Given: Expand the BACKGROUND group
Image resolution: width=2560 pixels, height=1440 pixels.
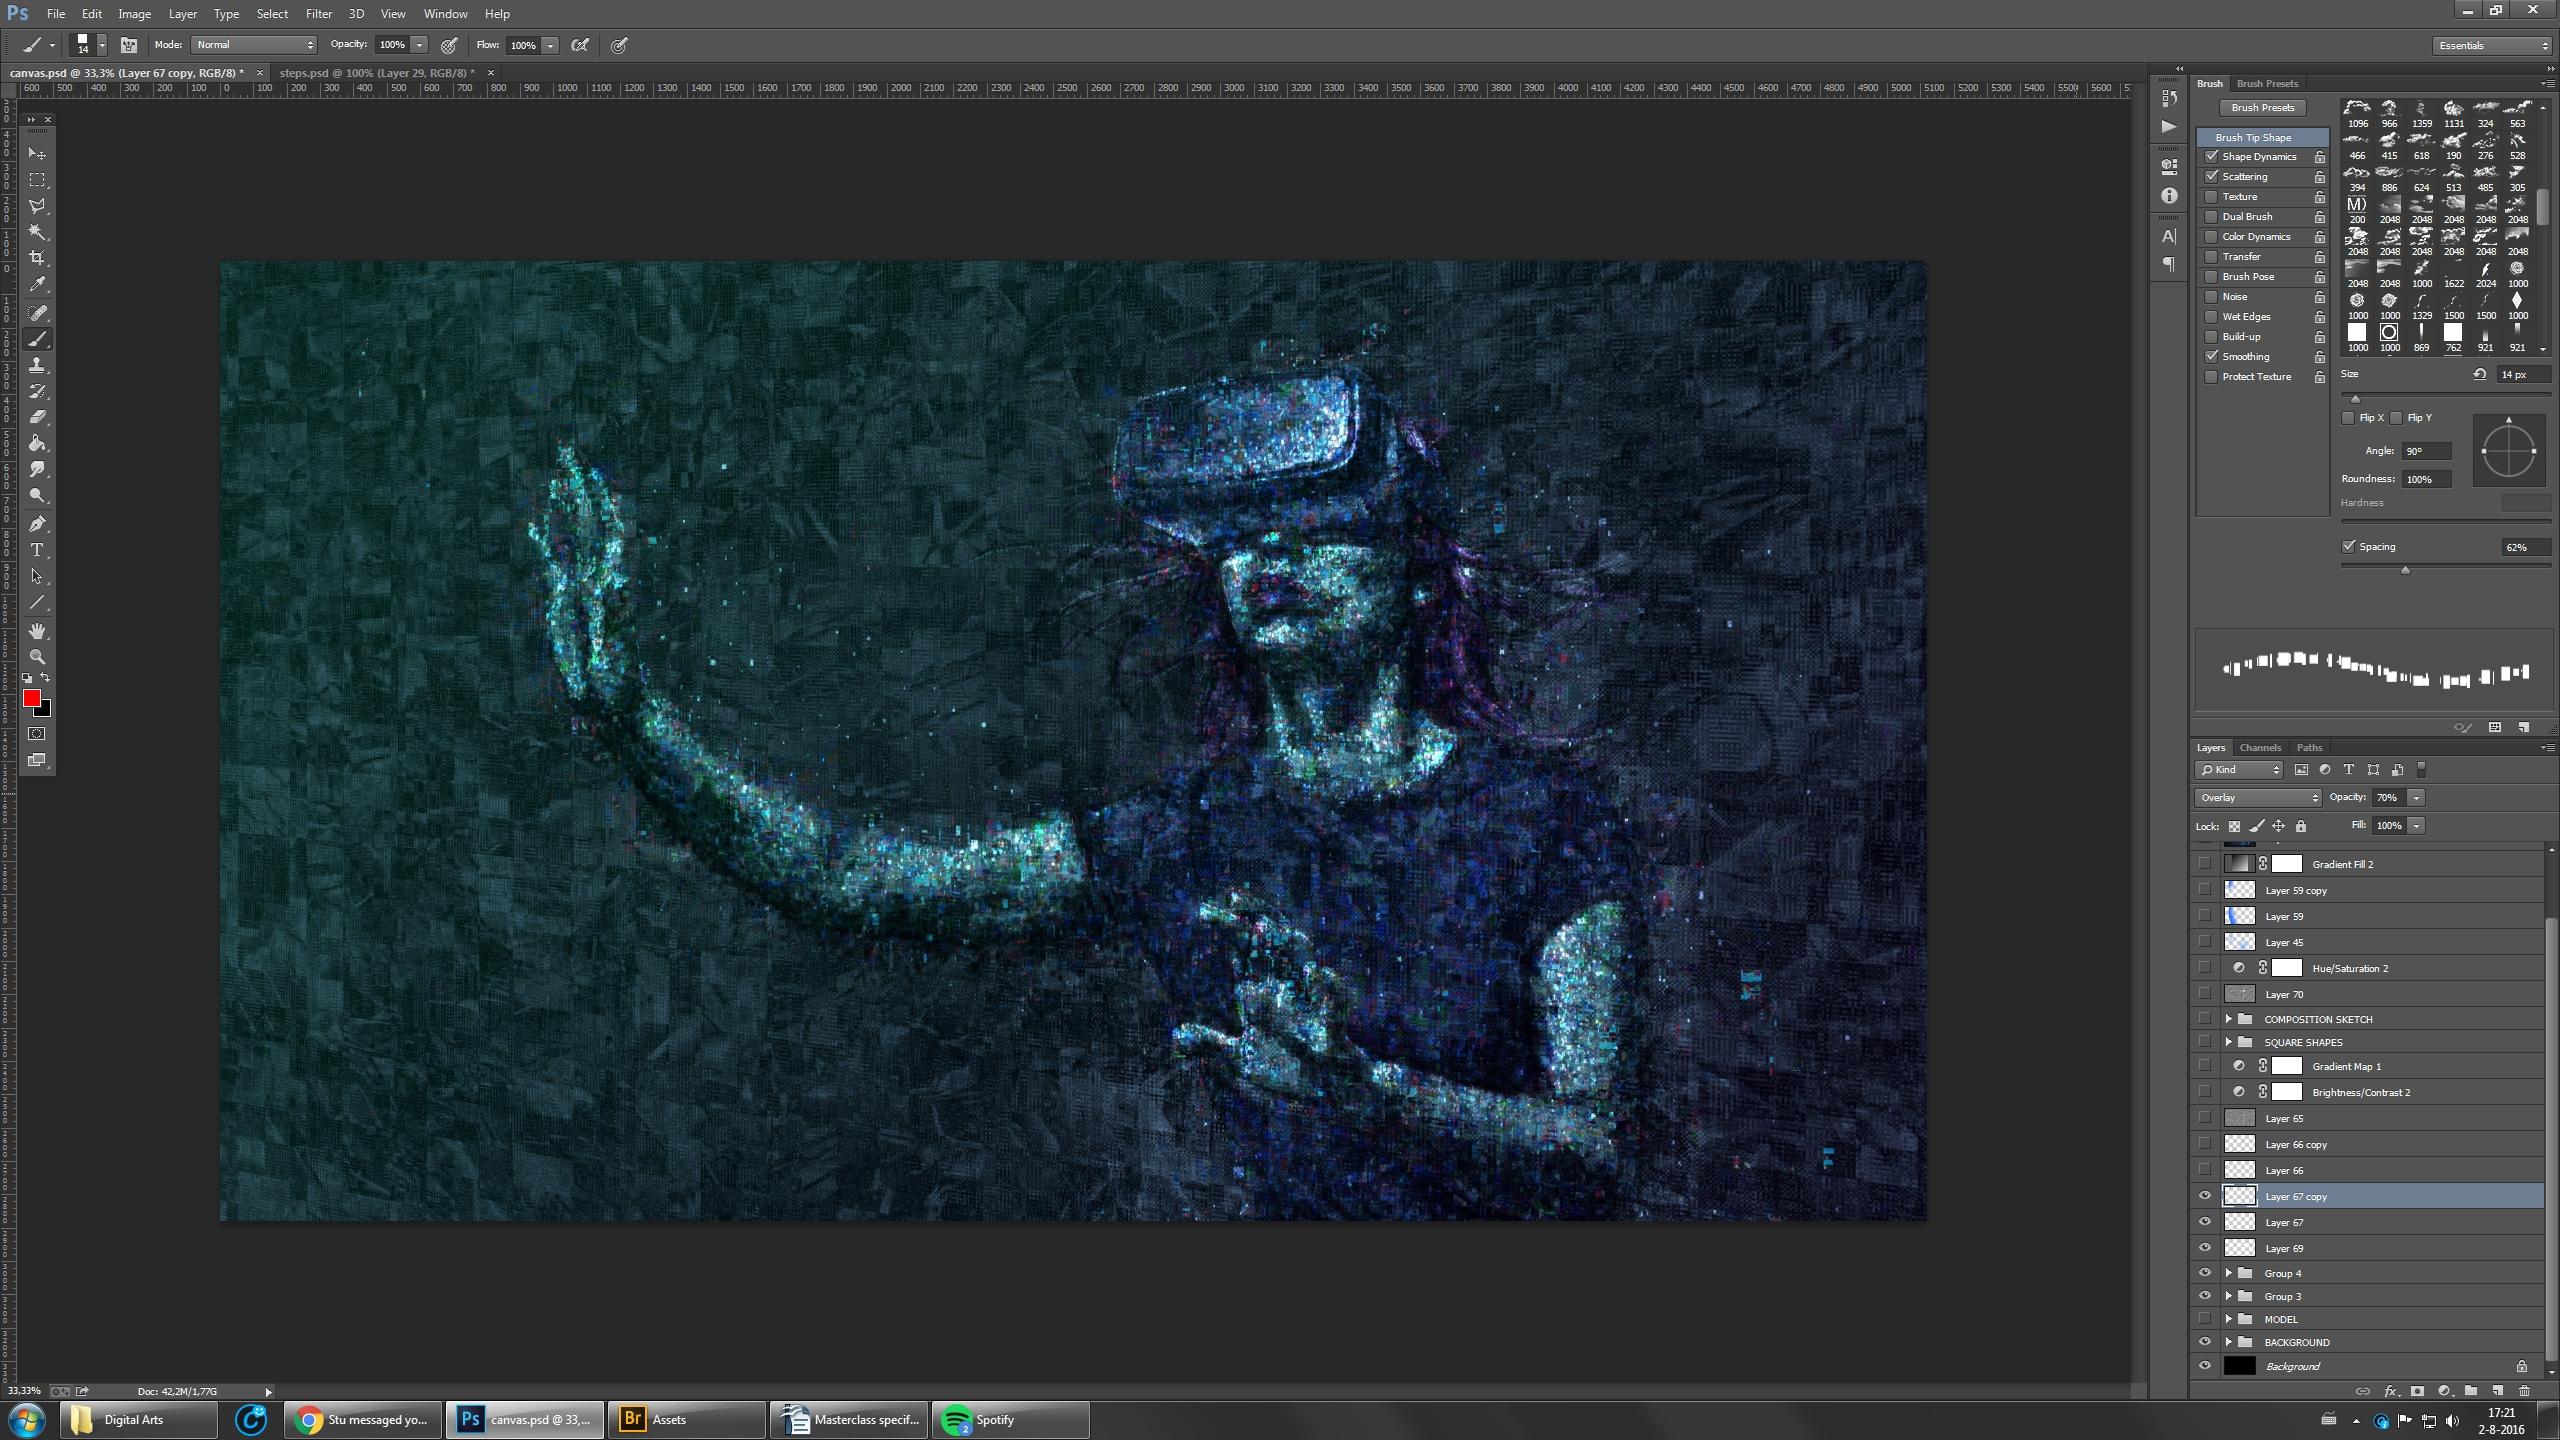Looking at the screenshot, I should pyautogui.click(x=2228, y=1342).
